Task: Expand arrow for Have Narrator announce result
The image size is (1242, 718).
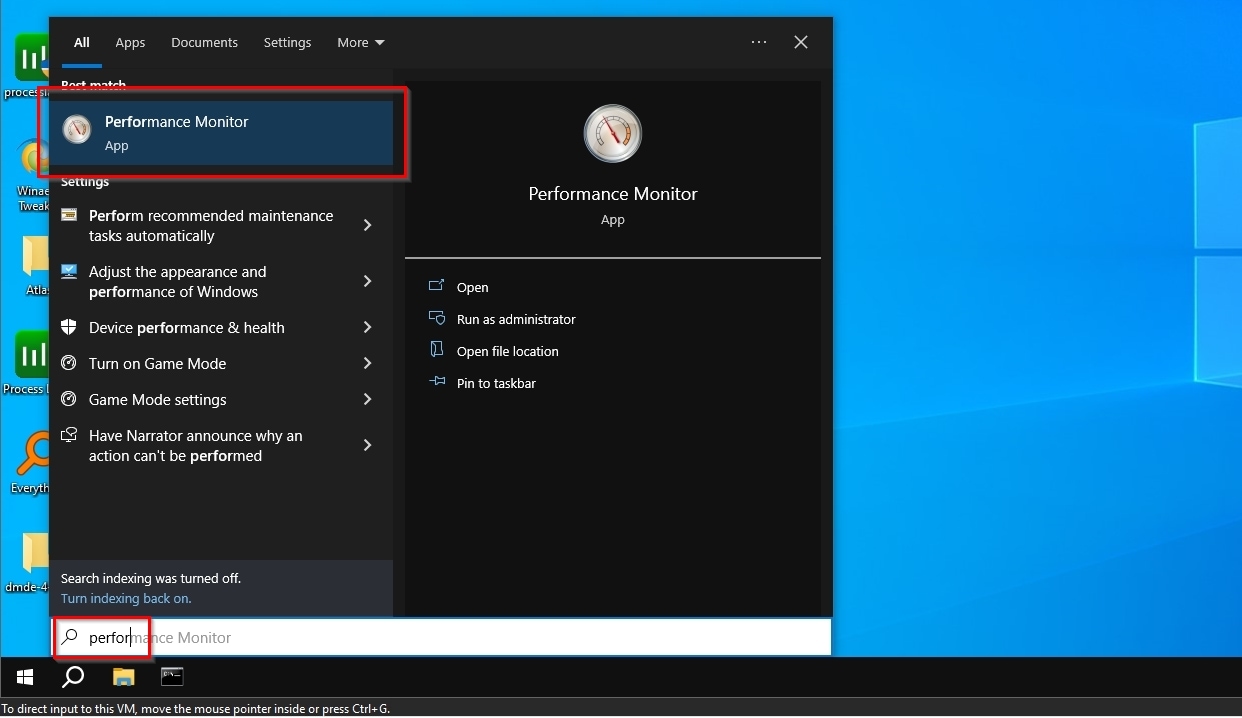Action: [x=367, y=445]
